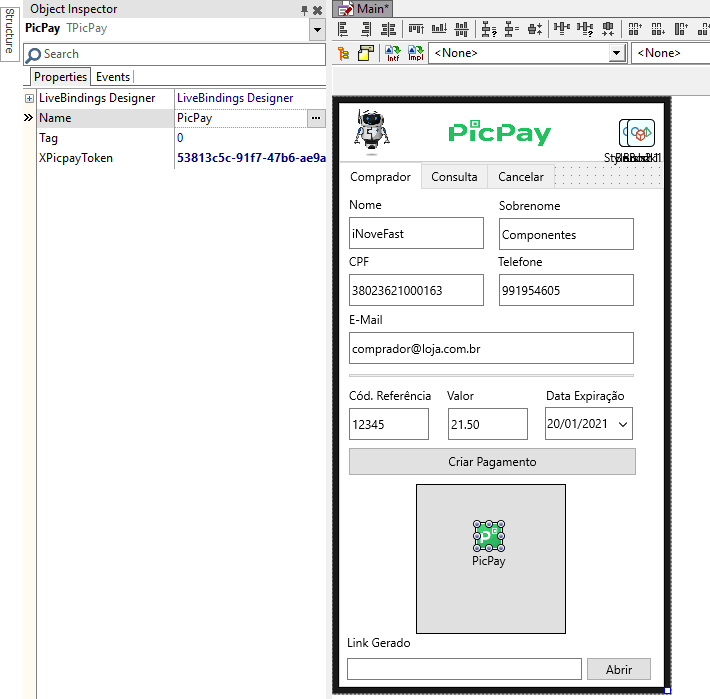Open the second <None> combo box

670,53
